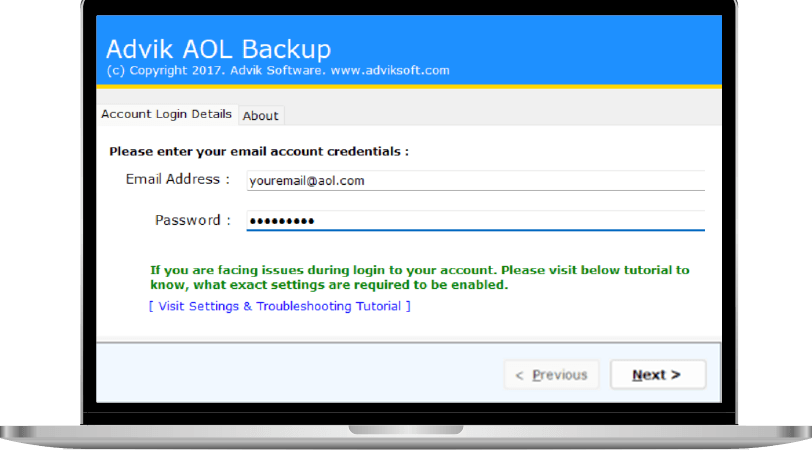The image size is (812, 450).
Task: Open Visit Settings & Troubleshooting Tutorial link
Action: (x=280, y=306)
